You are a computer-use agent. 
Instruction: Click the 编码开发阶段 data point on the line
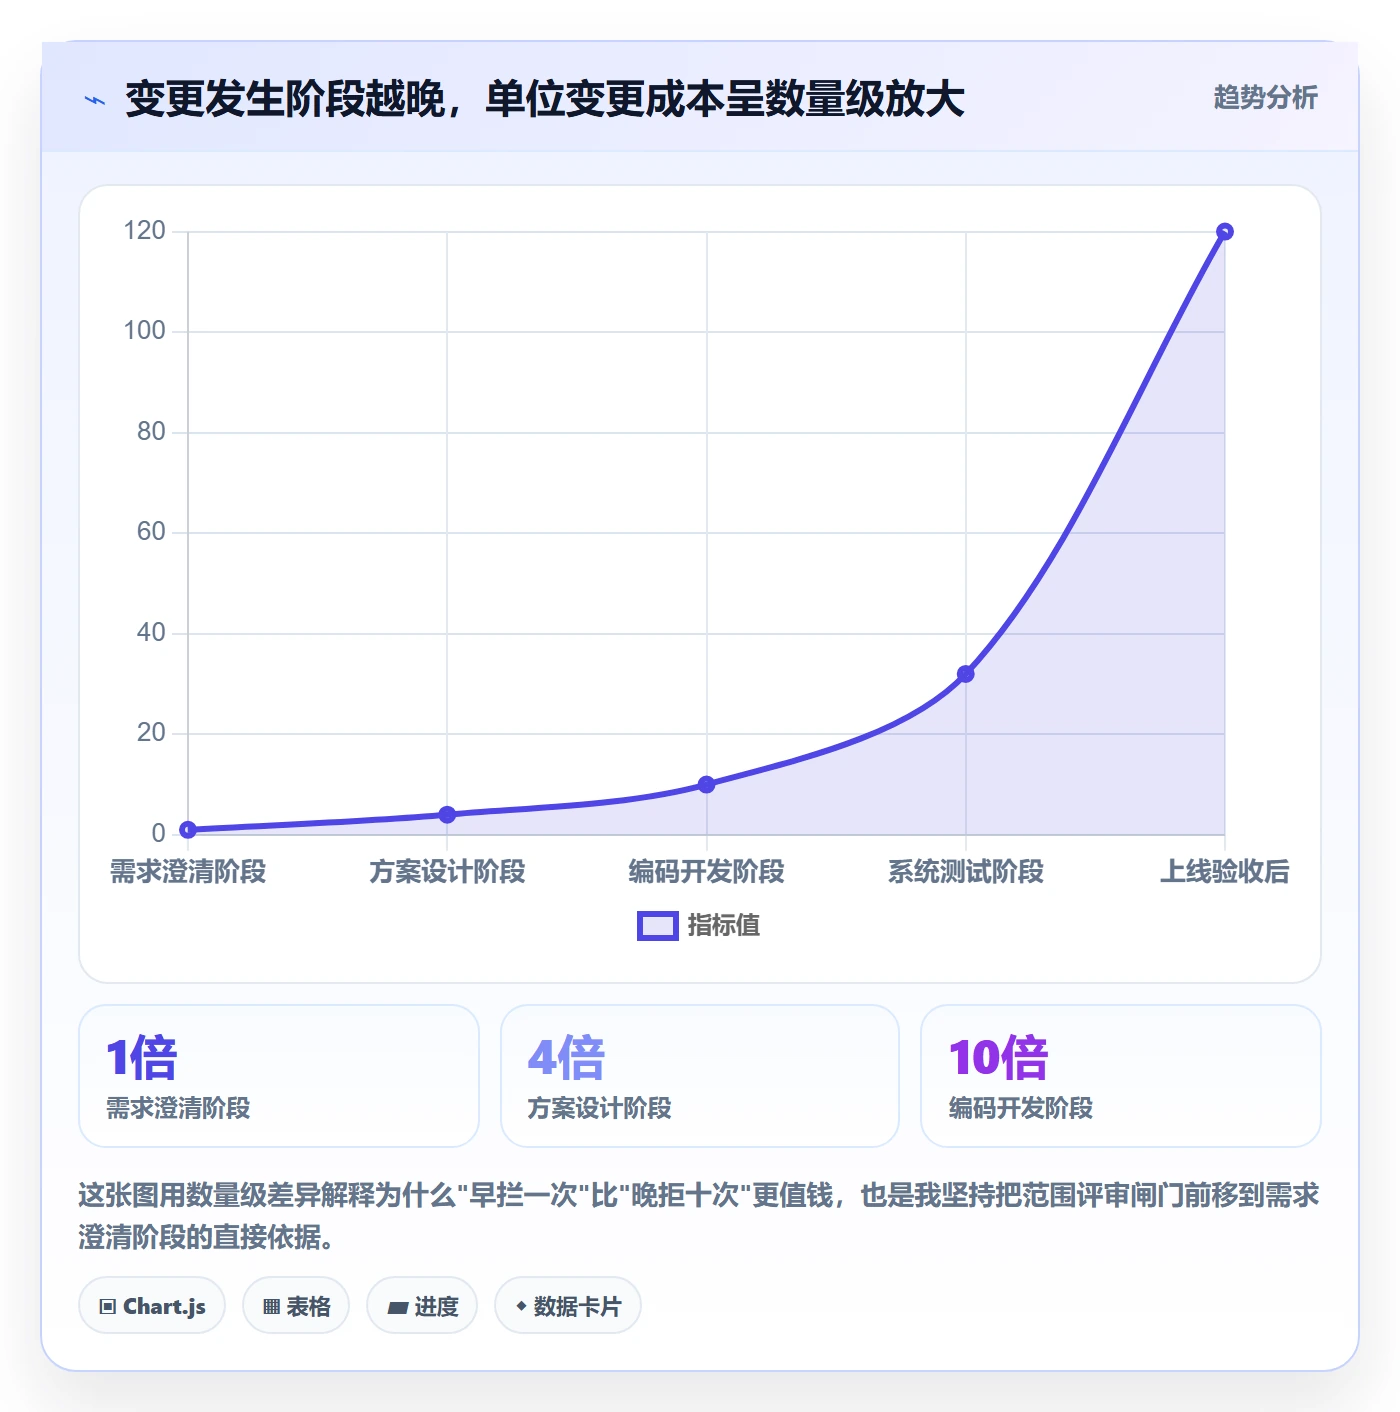706,785
